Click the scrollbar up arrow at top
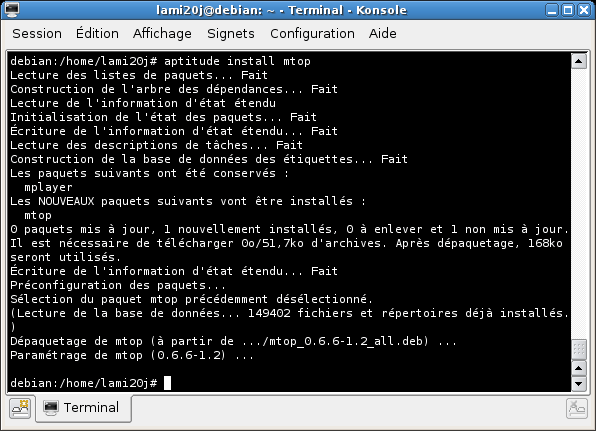Screen dimensions: 596x431 579,61
